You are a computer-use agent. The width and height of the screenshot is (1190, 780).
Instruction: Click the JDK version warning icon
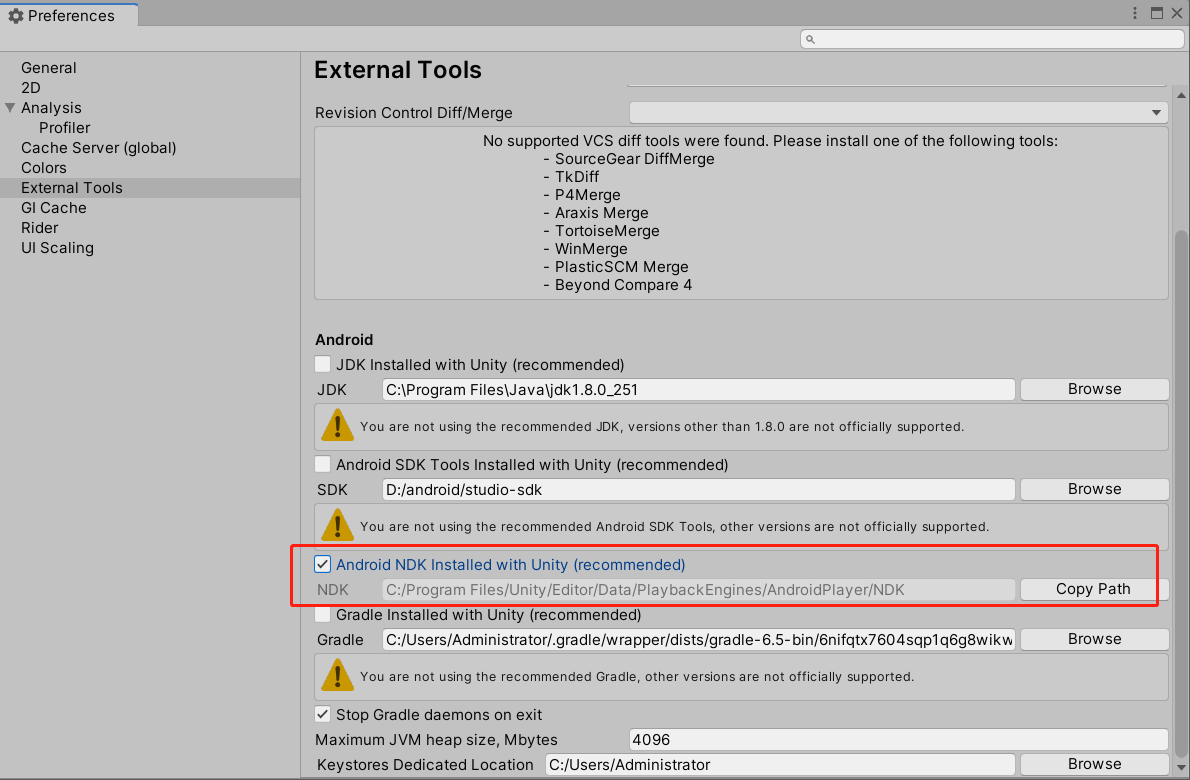pyautogui.click(x=337, y=426)
